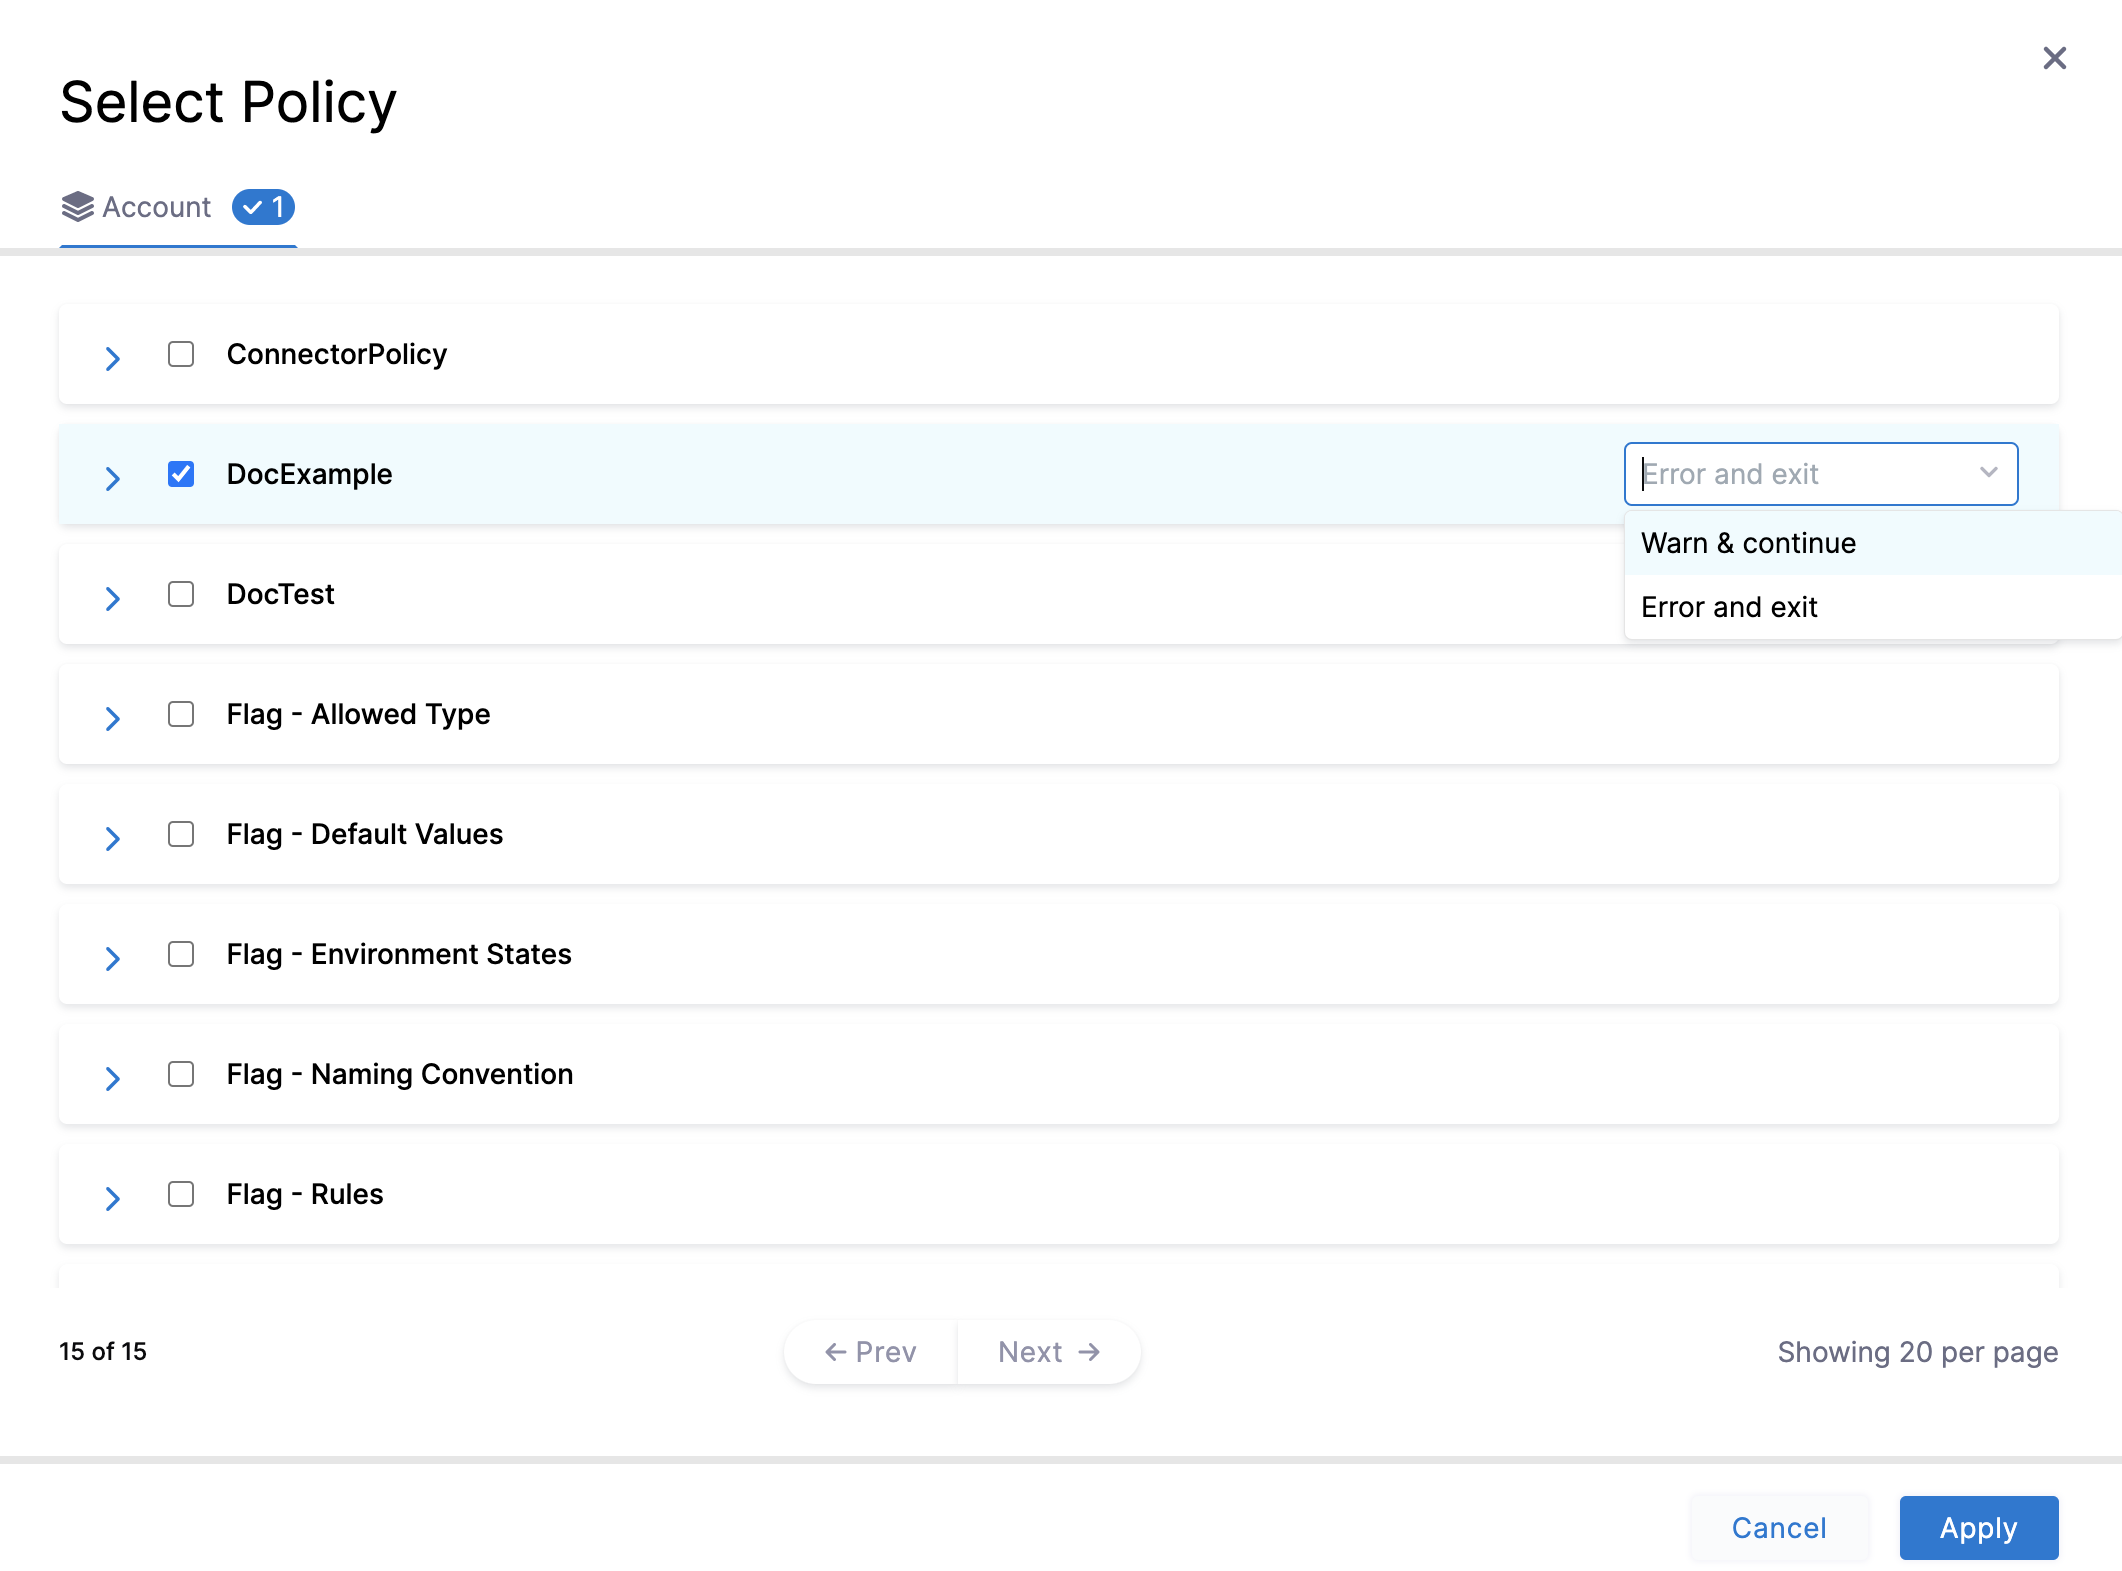2122x1571 pixels.
Task: Enable the Flag - Environment States checkbox
Action: coord(181,954)
